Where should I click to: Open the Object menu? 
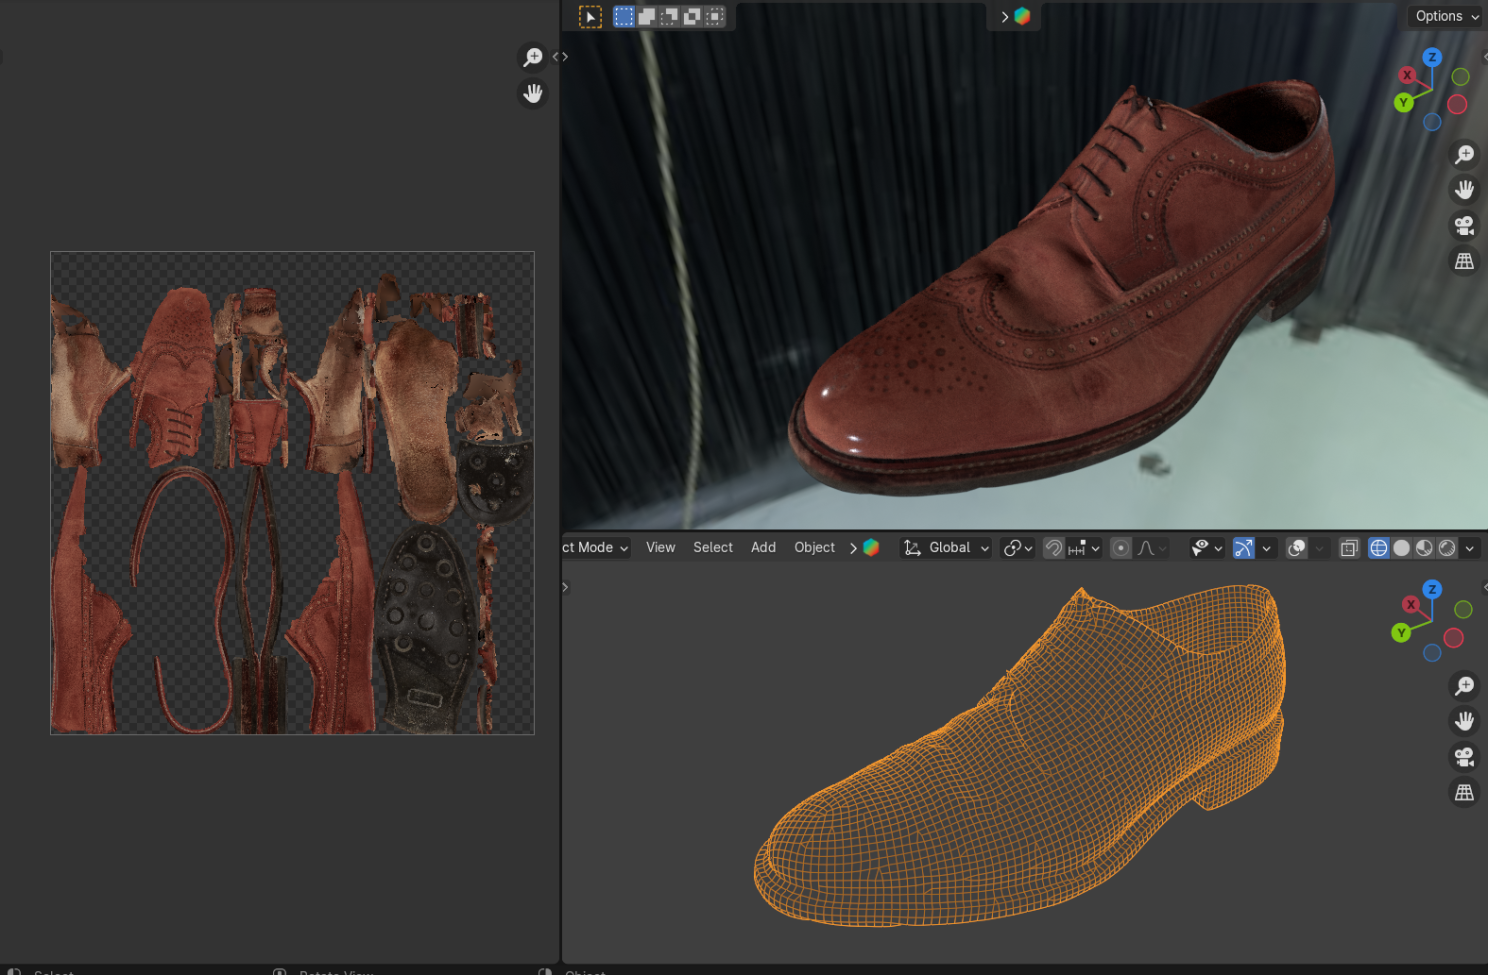pos(814,548)
